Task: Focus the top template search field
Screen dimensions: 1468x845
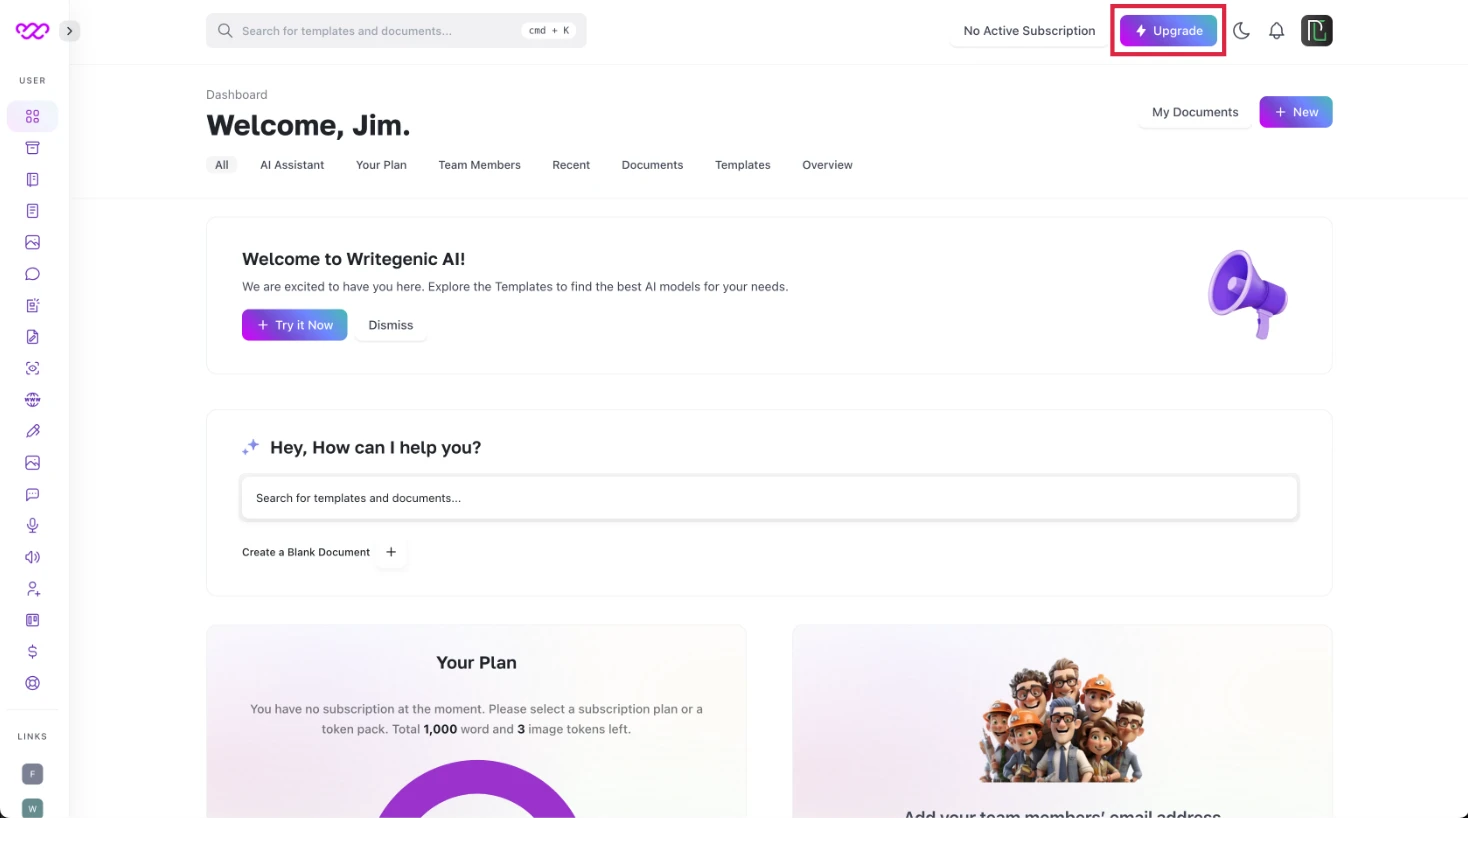Action: pos(396,31)
